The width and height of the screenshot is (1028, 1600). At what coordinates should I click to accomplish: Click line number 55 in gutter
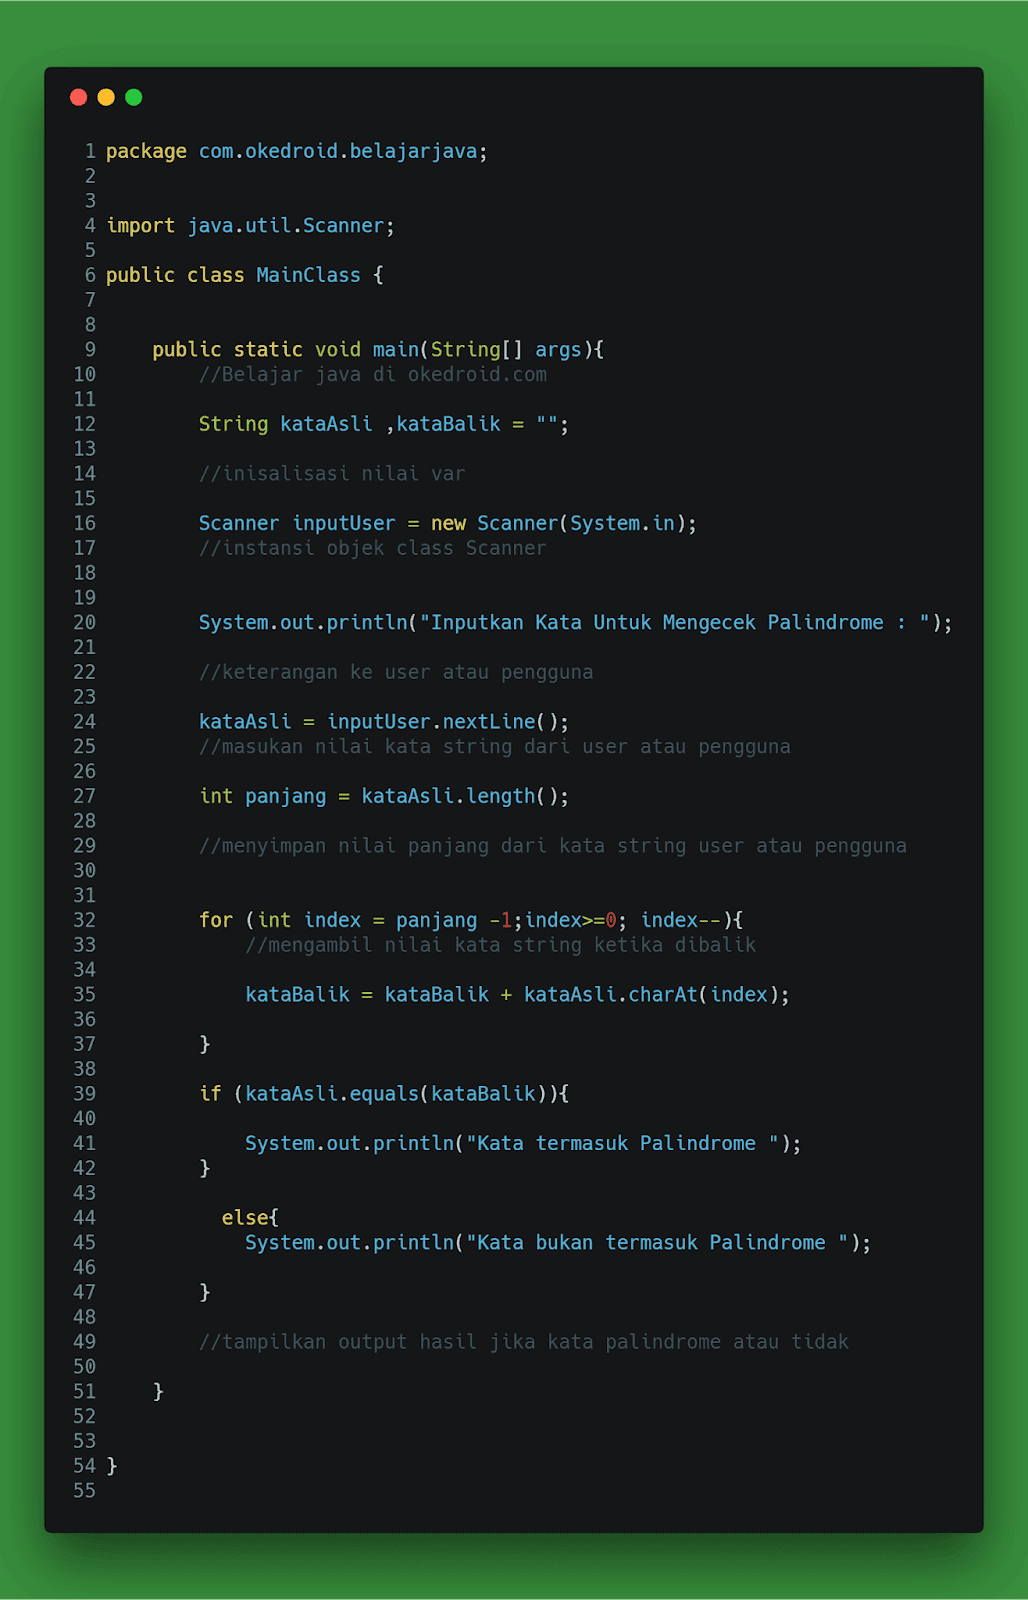point(85,1491)
